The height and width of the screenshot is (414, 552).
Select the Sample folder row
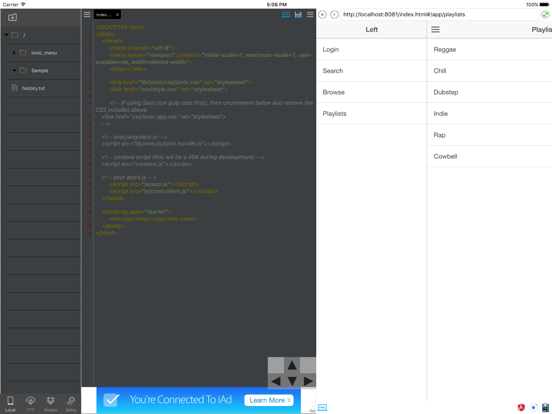tap(43, 70)
